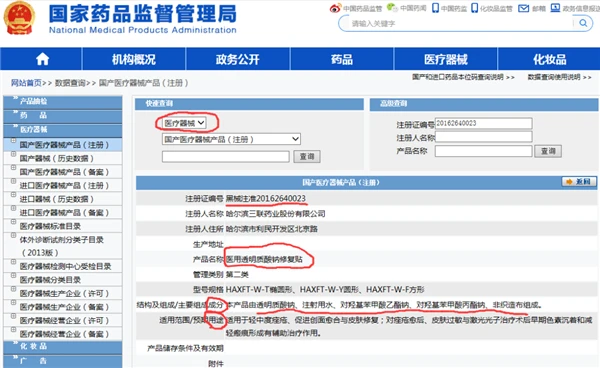Click management category value 第二类

point(237,274)
